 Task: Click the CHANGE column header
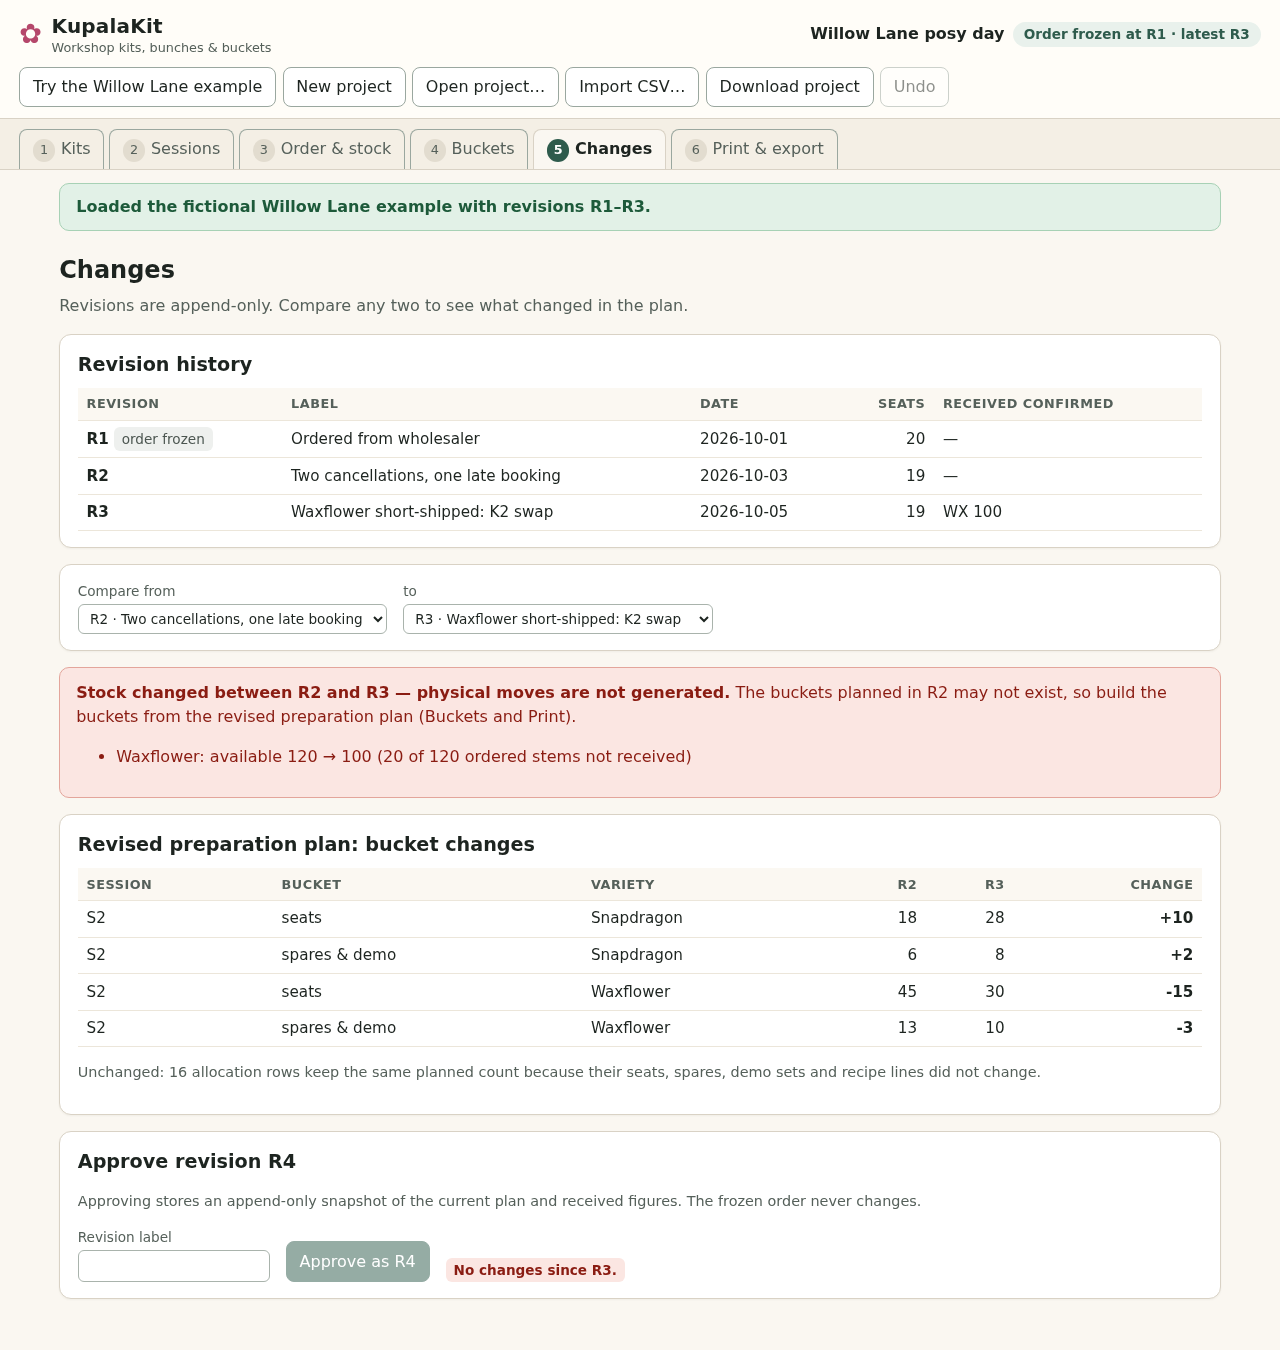[1162, 885]
